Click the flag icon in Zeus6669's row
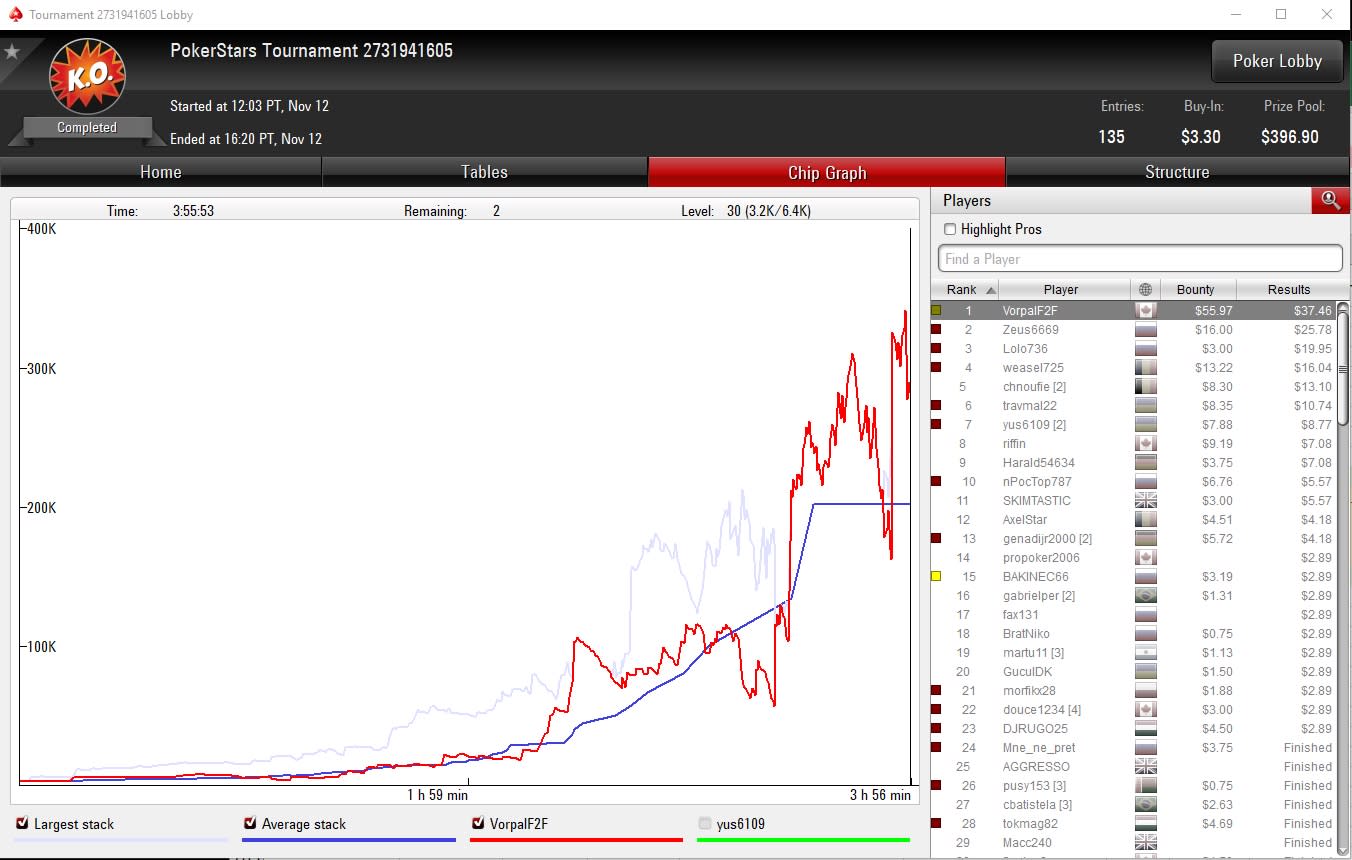Viewport: 1352px width, 860px height. (x=1146, y=330)
